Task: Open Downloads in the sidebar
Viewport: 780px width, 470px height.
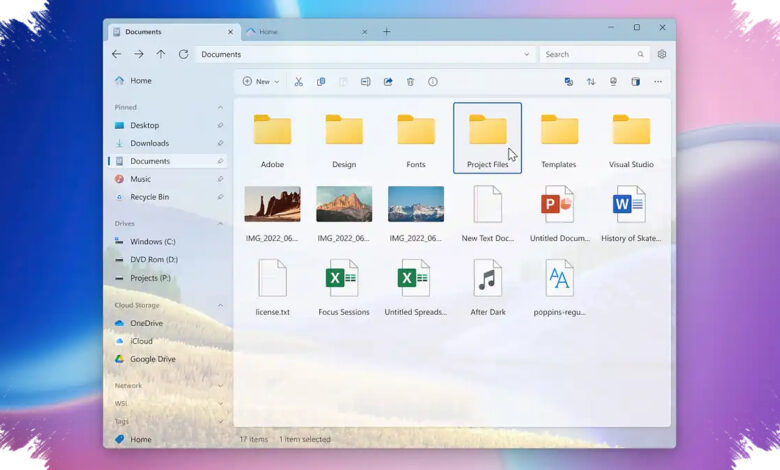Action: click(167, 143)
